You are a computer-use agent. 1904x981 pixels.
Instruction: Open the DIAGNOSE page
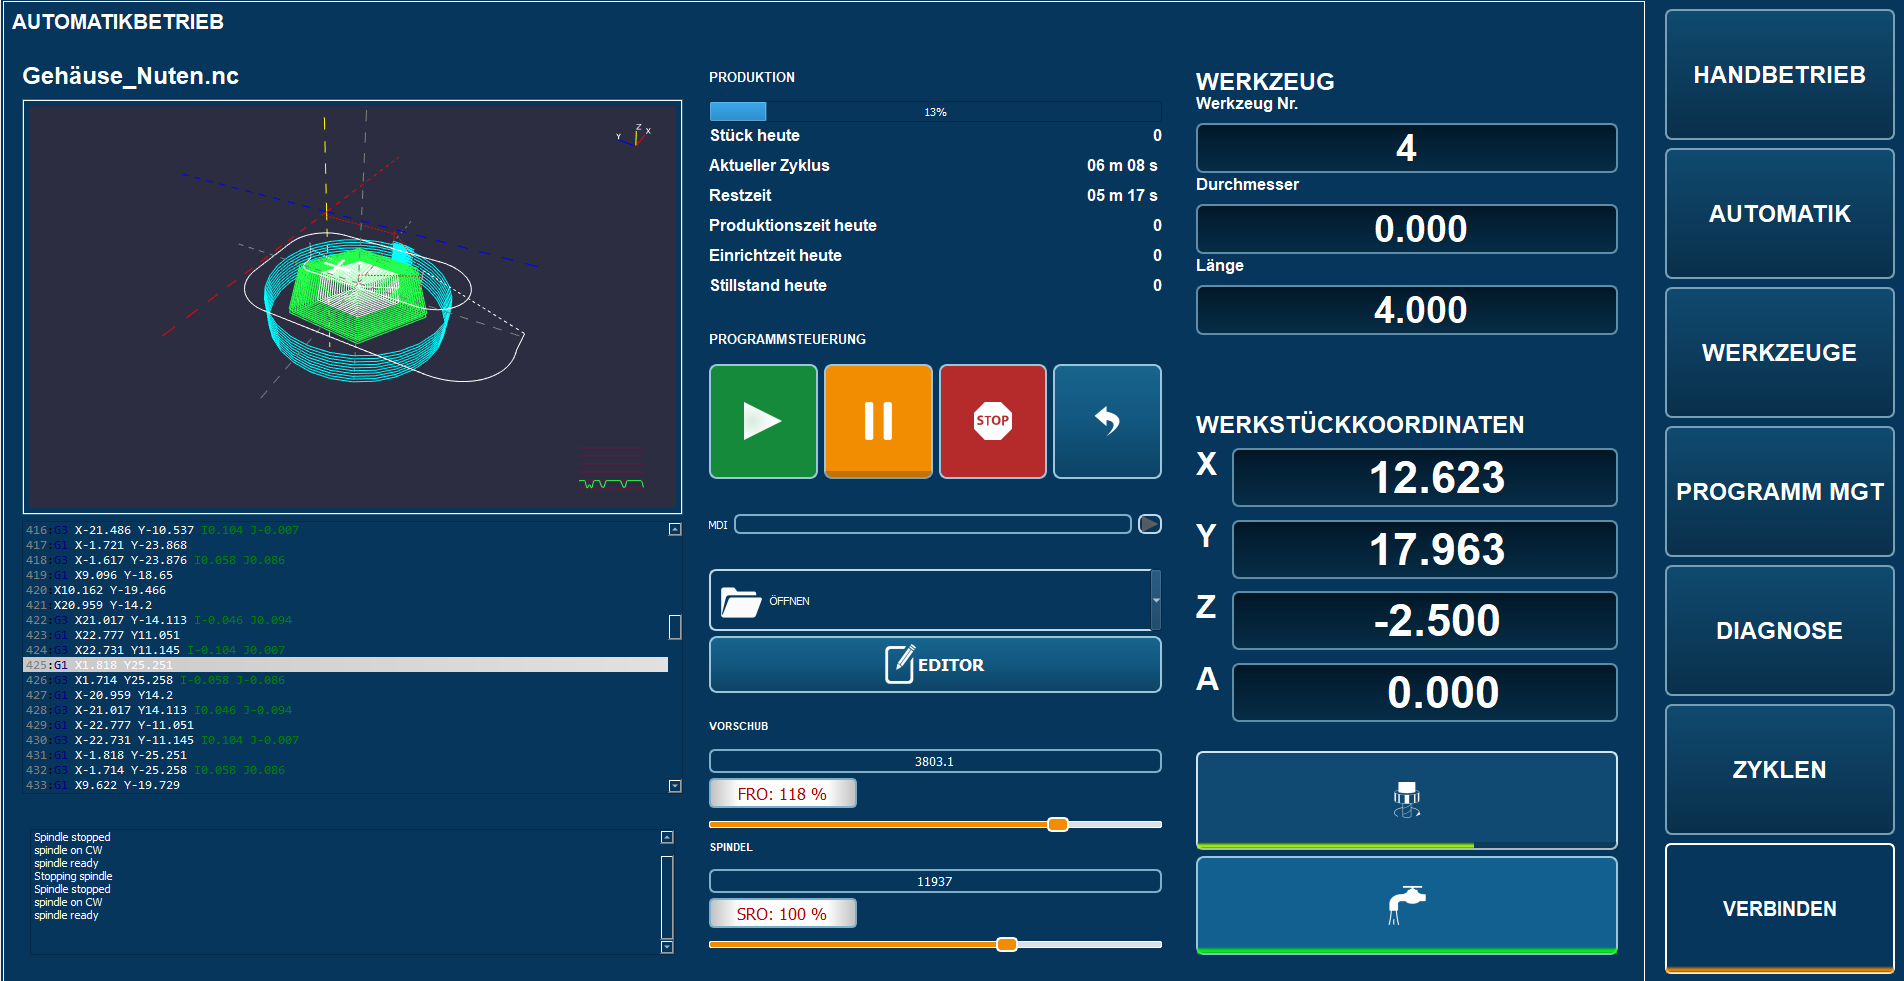point(1779,631)
